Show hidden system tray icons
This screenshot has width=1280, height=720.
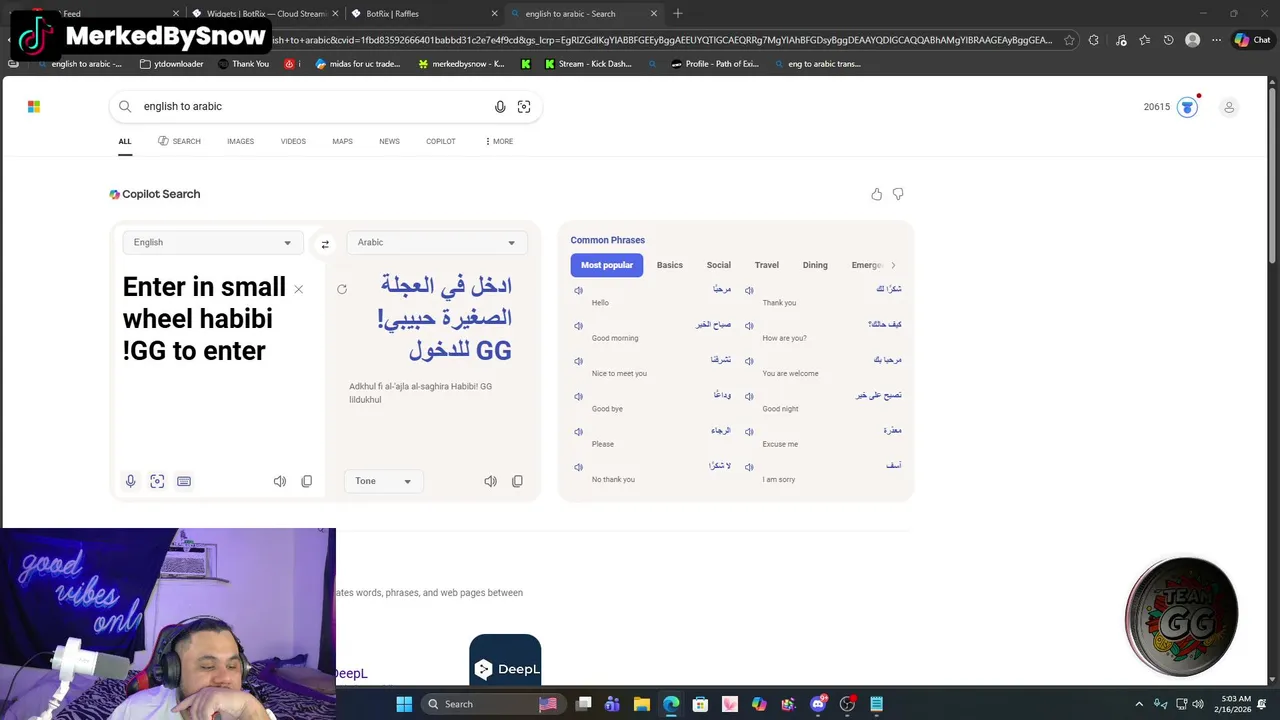pyautogui.click(x=1139, y=704)
